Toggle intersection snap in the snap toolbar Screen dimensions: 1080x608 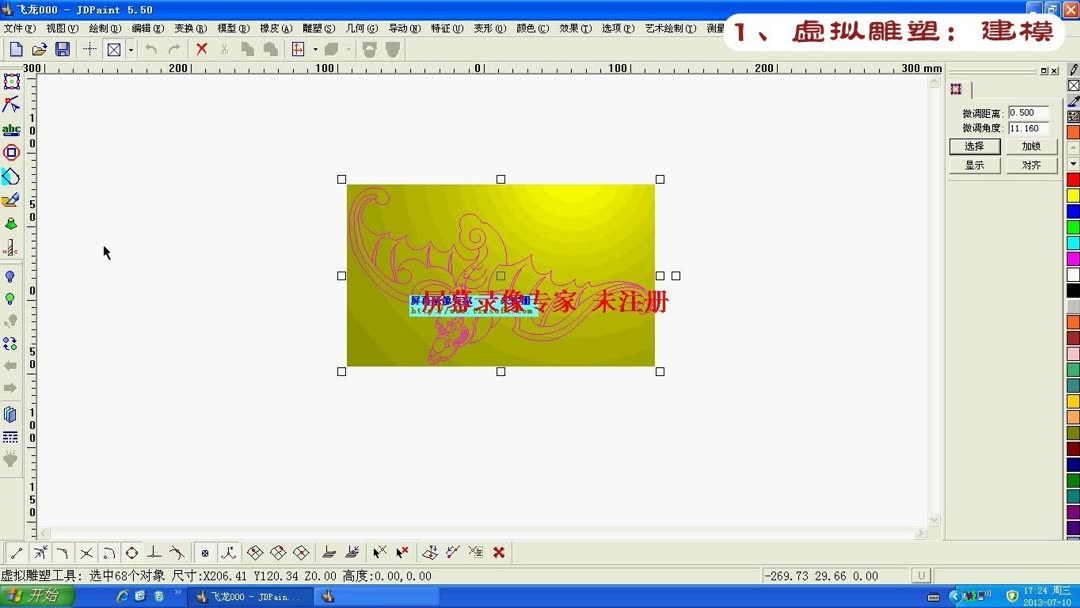(x=86, y=552)
